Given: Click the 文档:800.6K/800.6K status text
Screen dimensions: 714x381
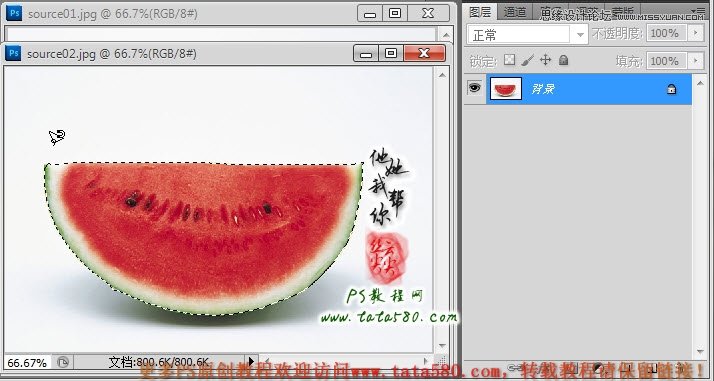Looking at the screenshot, I should coord(158,362).
